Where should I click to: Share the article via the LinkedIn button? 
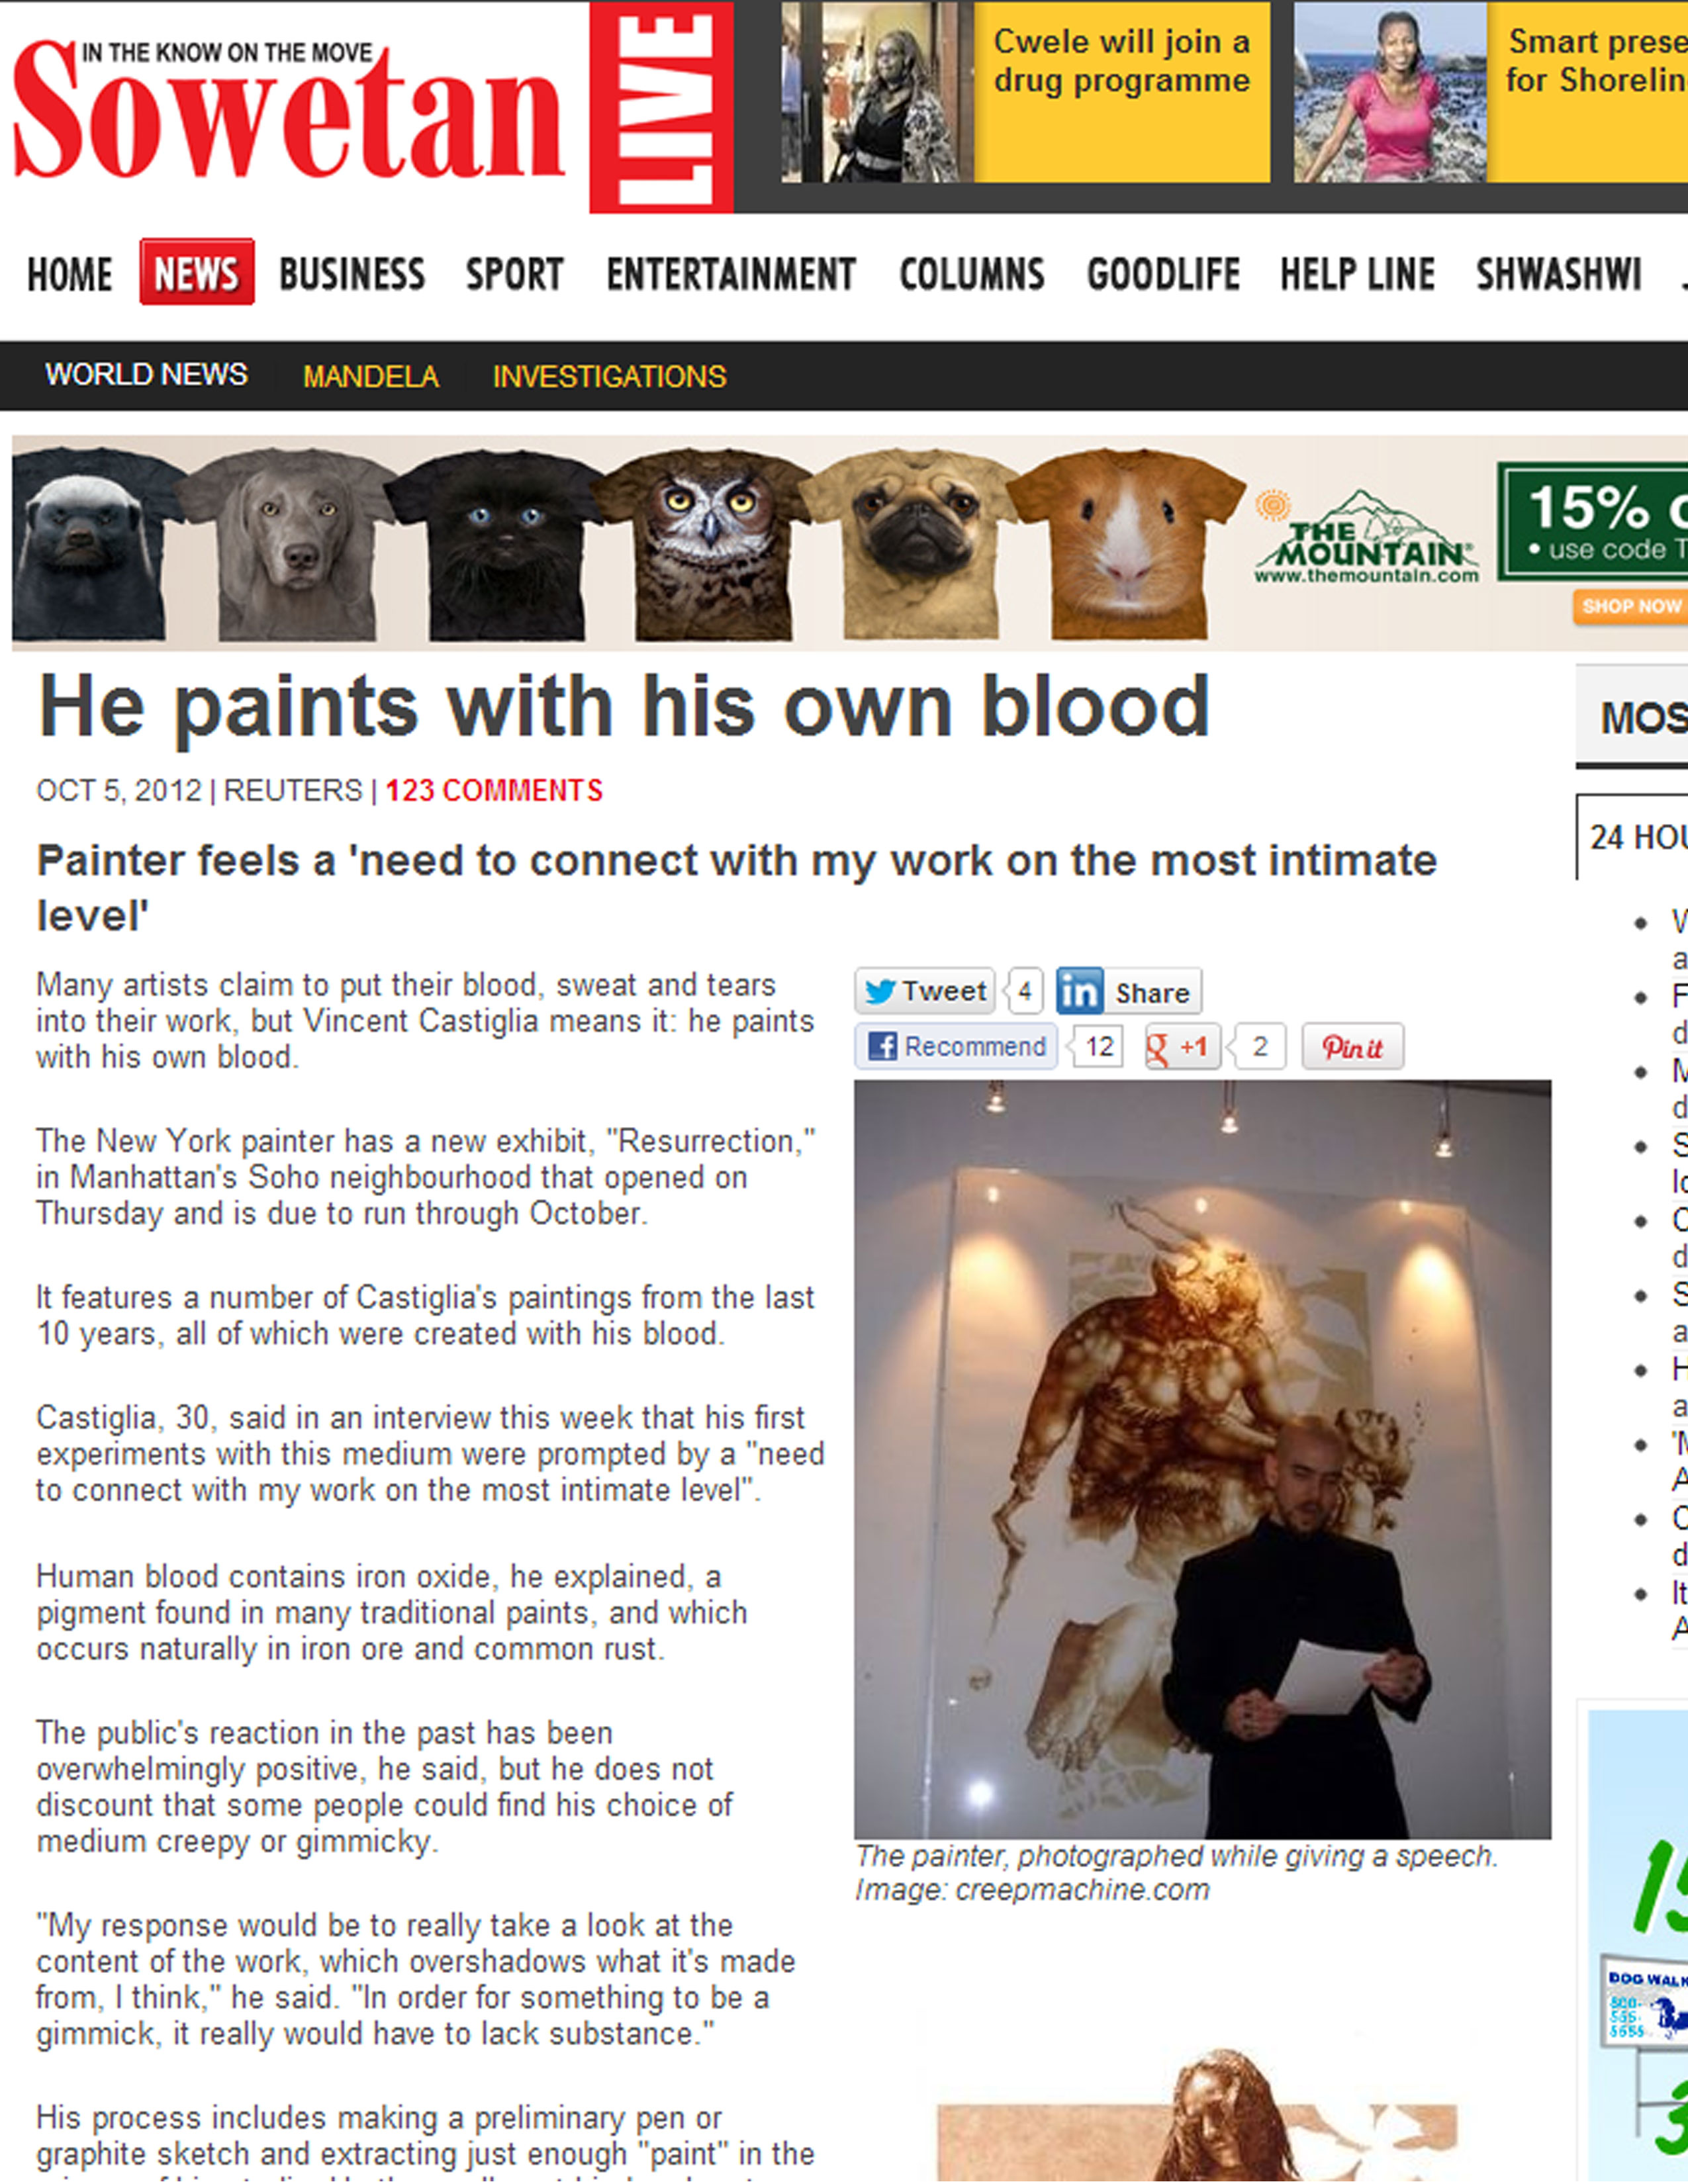tap(1128, 991)
